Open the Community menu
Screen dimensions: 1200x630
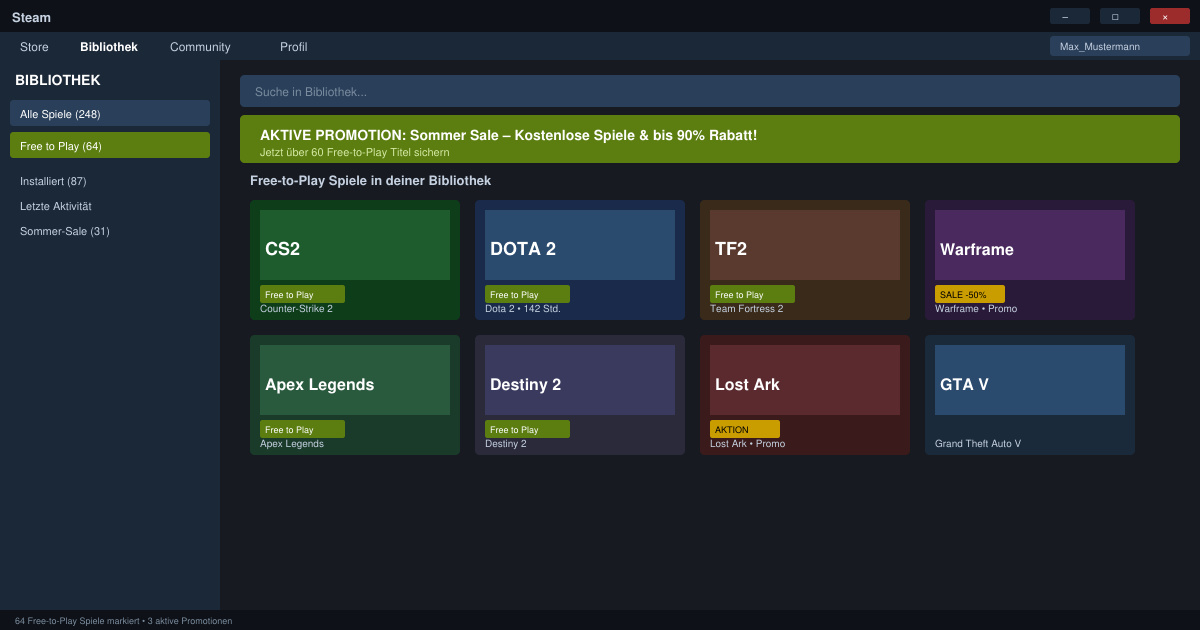[x=200, y=47]
